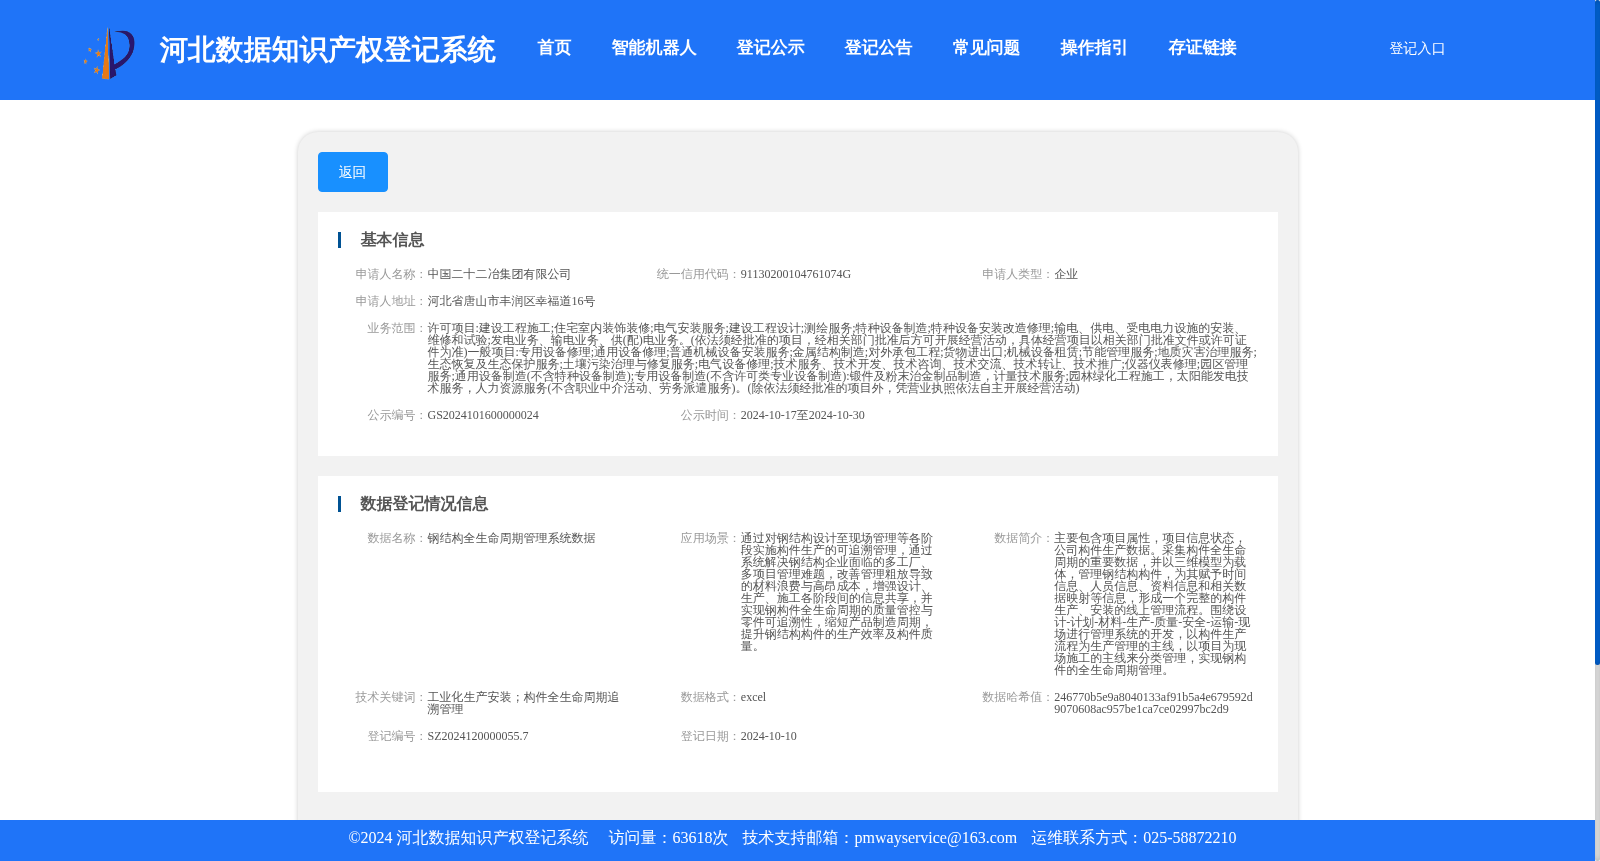Image resolution: width=1600 pixels, height=861 pixels.
Task: Select the 业务范围 description paragraph
Action: [x=842, y=358]
